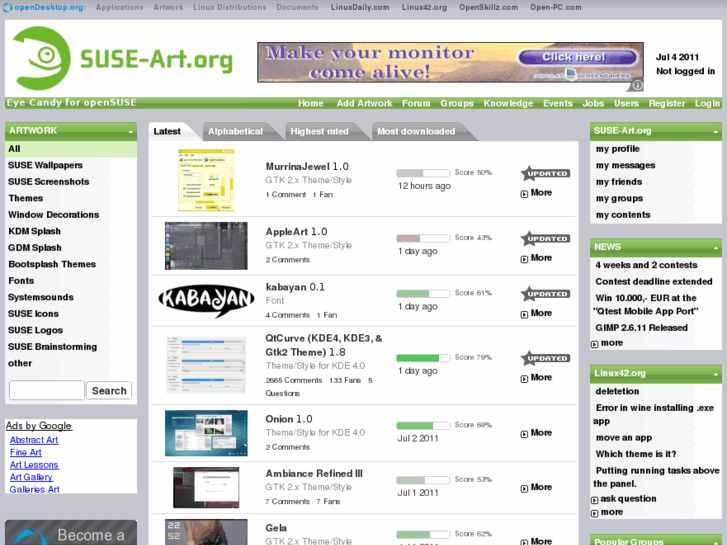Click arrow icon before ask question
Image resolution: width=727 pixels, height=545 pixels.
(594, 500)
